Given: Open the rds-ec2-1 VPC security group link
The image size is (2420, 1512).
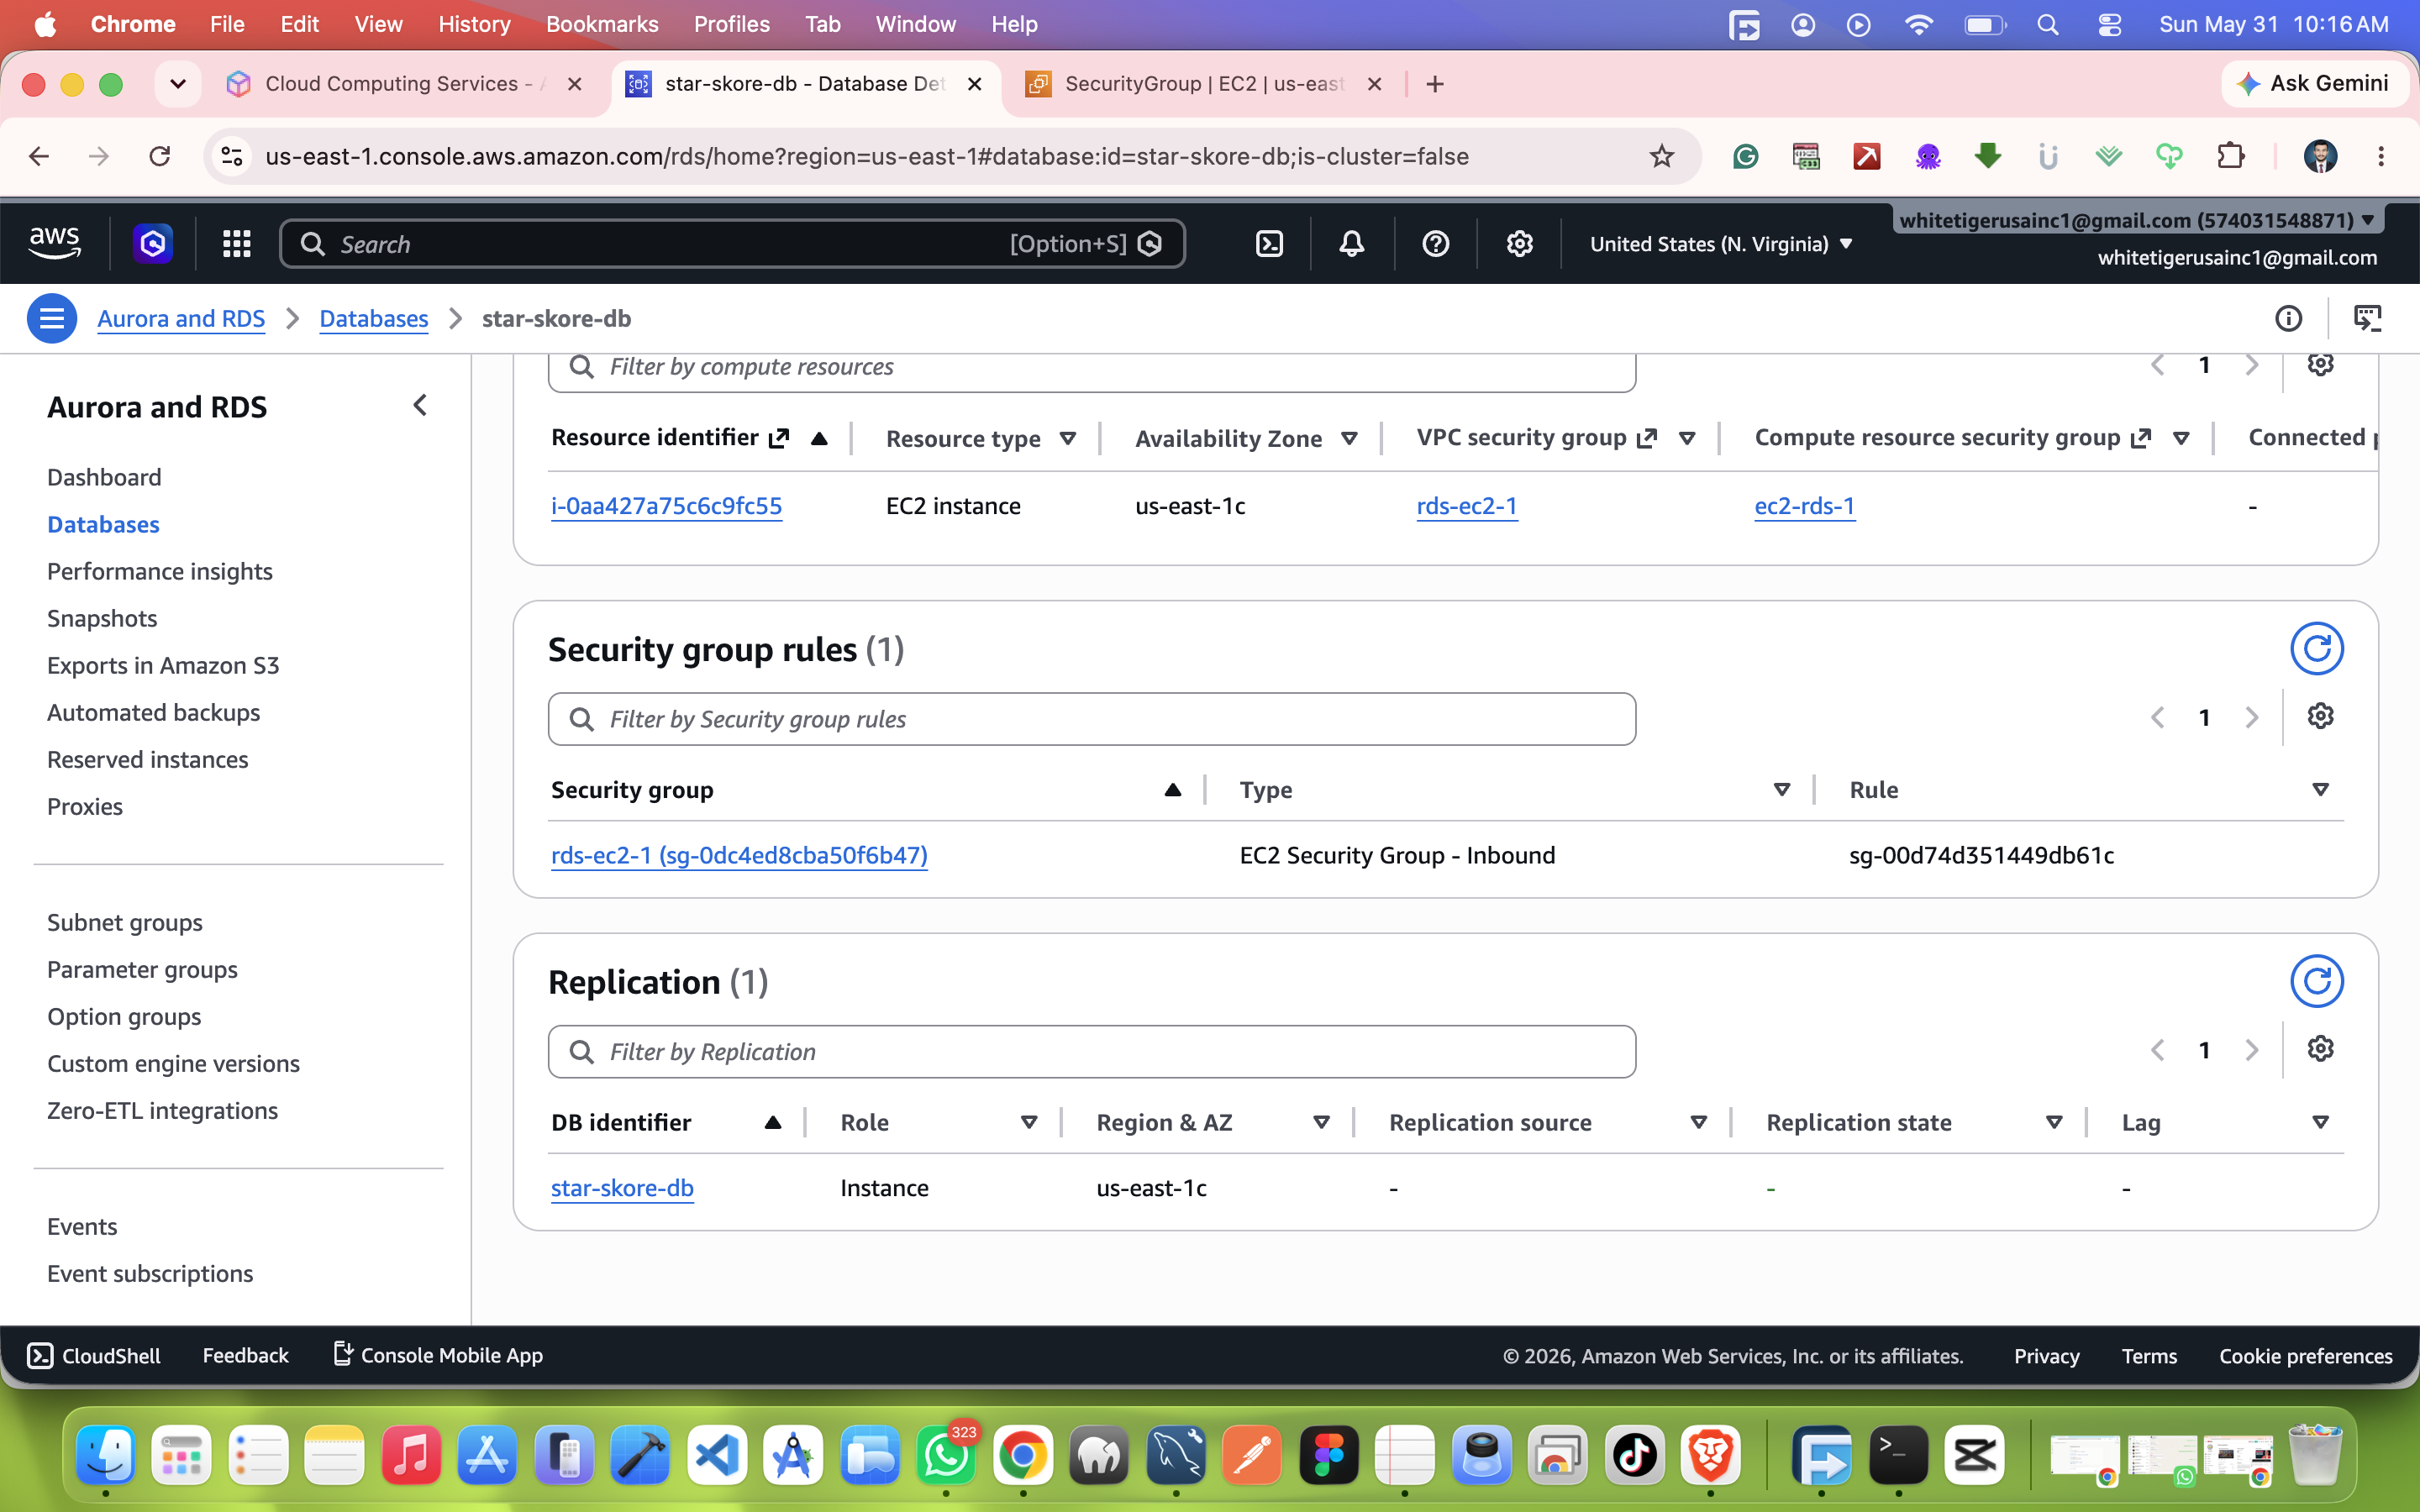Looking at the screenshot, I should point(1466,506).
